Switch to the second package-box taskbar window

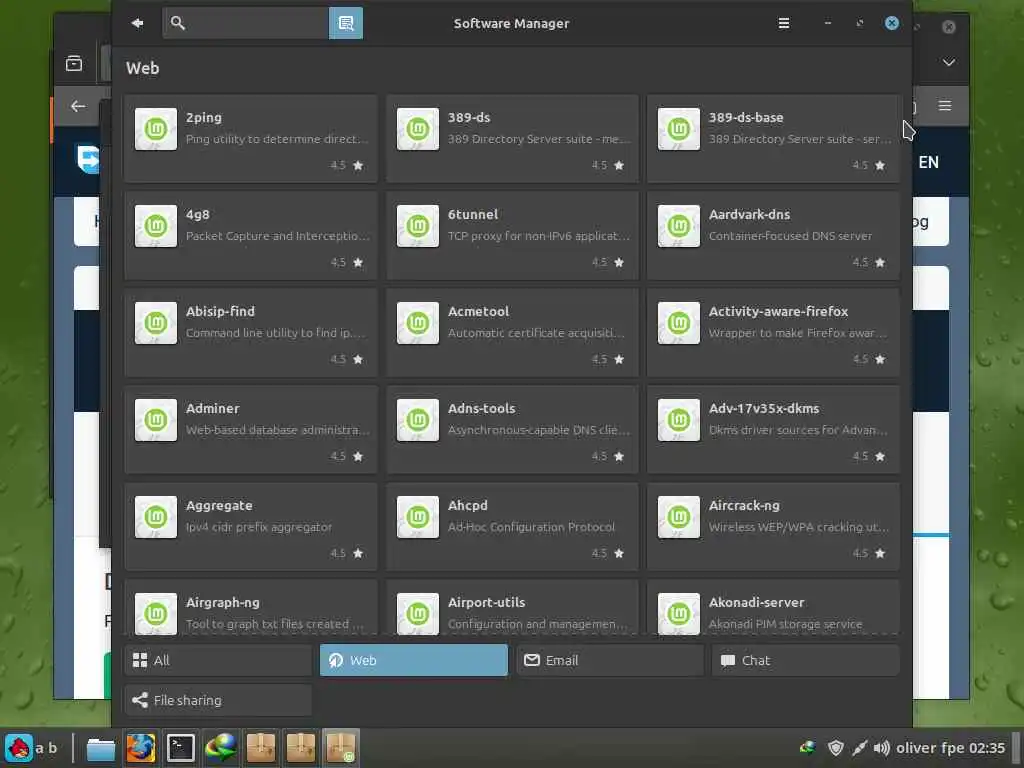300,748
